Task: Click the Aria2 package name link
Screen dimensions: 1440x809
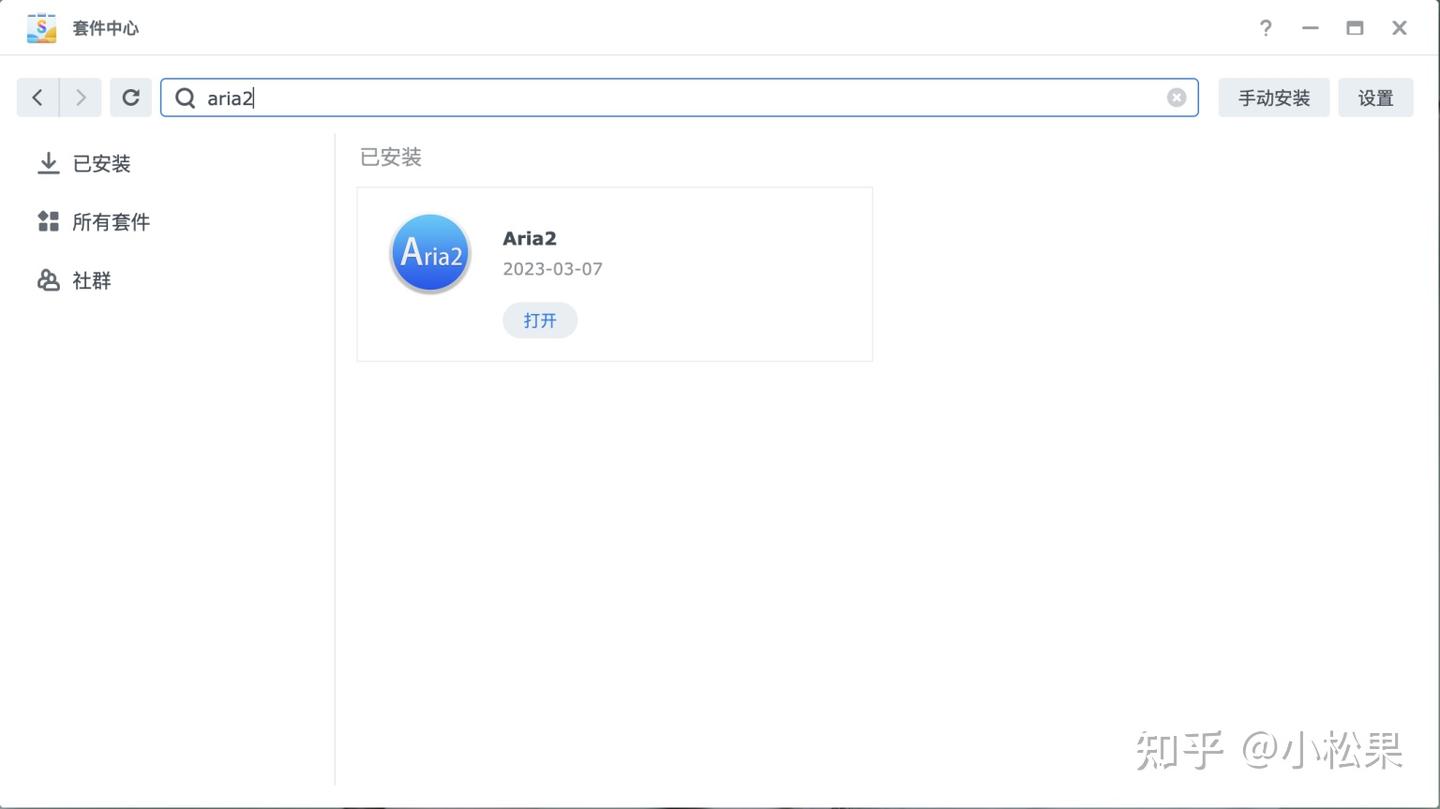Action: pyautogui.click(x=529, y=238)
